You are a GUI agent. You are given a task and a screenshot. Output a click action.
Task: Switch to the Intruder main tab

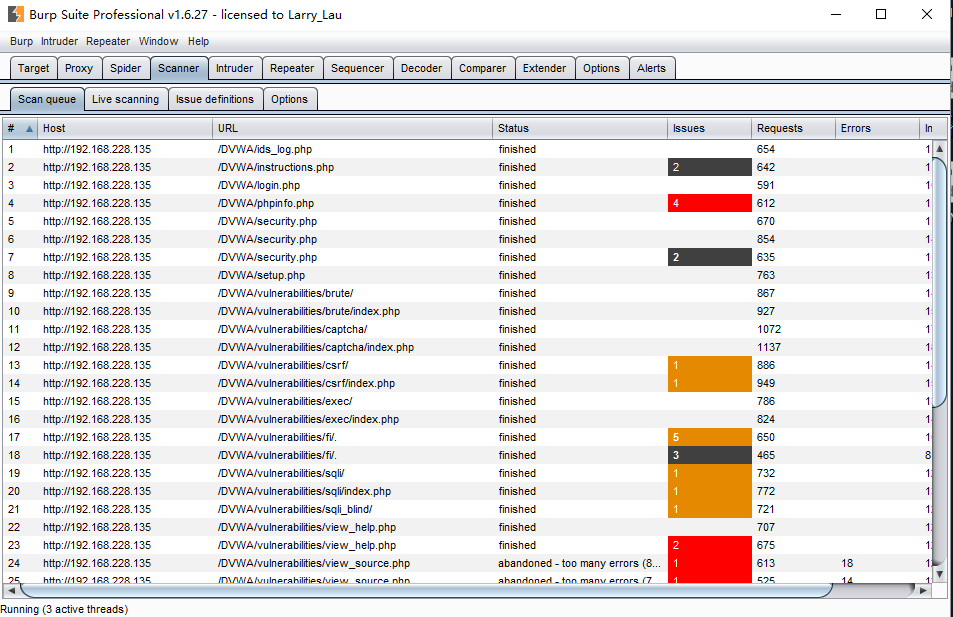[x=235, y=68]
